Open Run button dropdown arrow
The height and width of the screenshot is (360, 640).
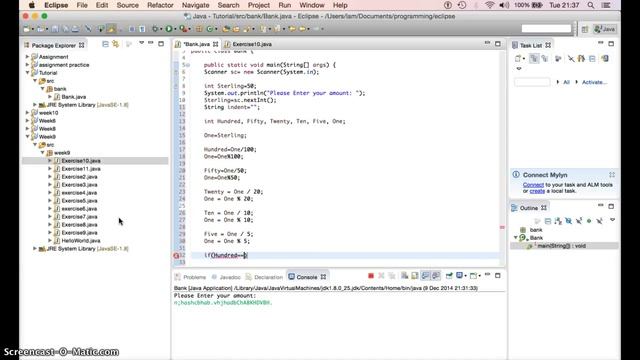(175, 29)
